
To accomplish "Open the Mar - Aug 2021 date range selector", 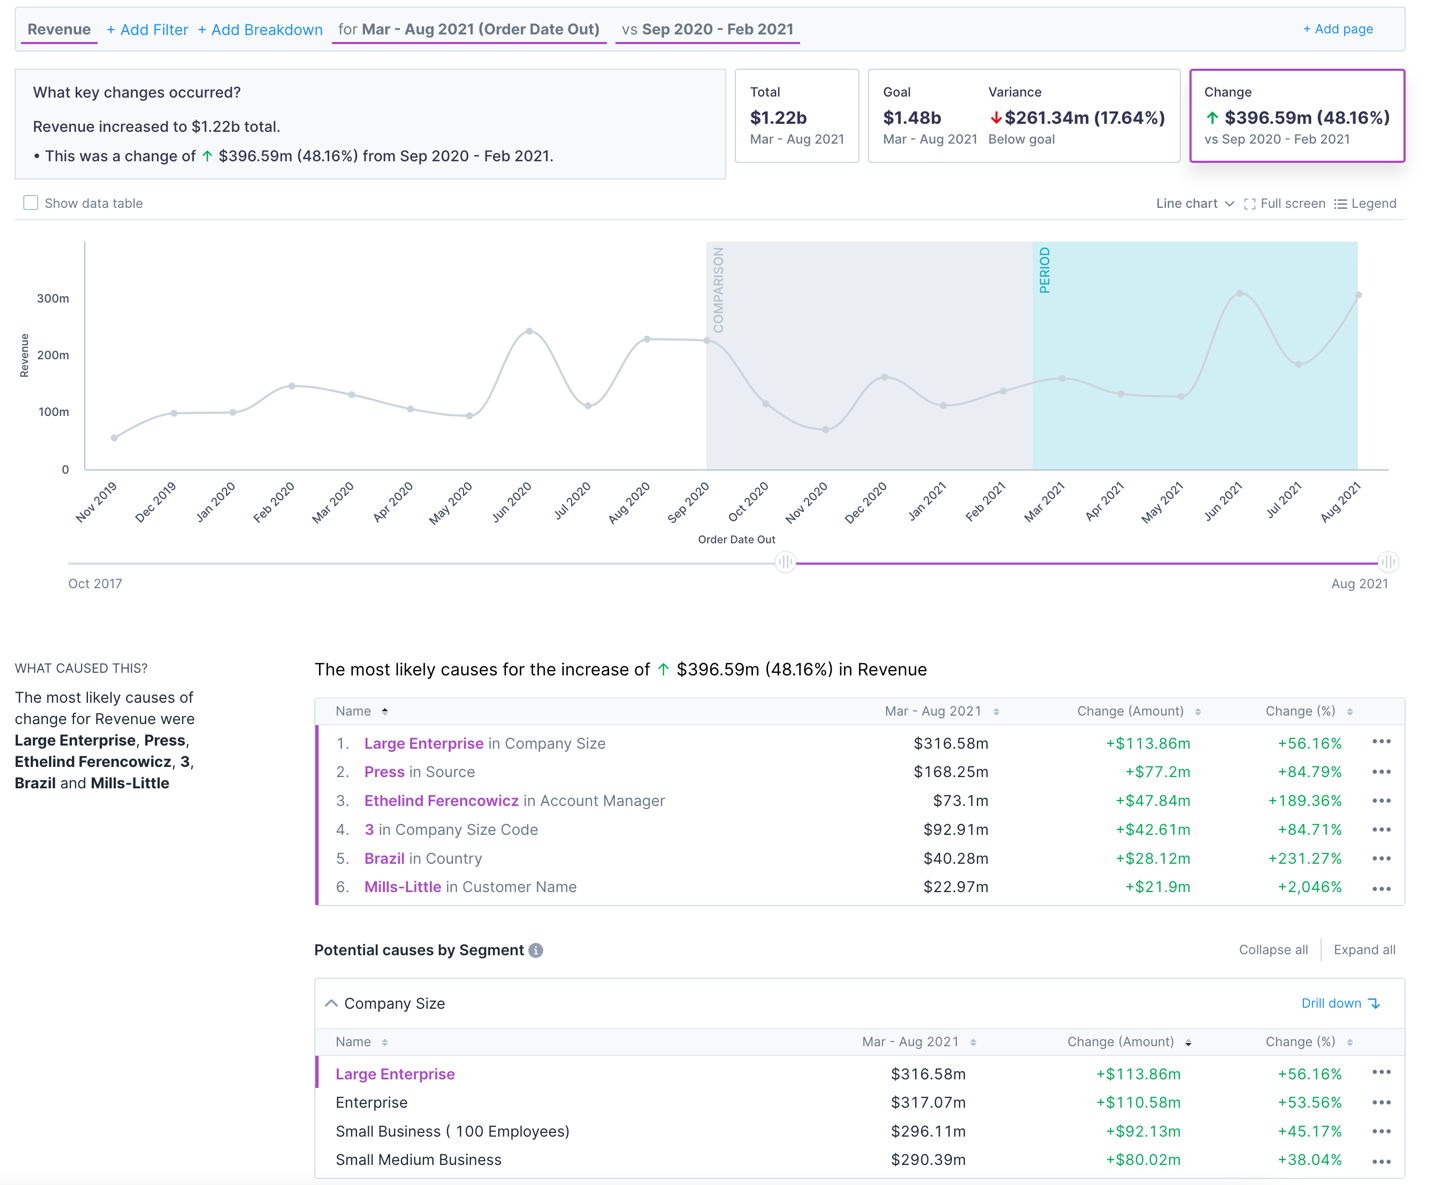I will (x=469, y=29).
